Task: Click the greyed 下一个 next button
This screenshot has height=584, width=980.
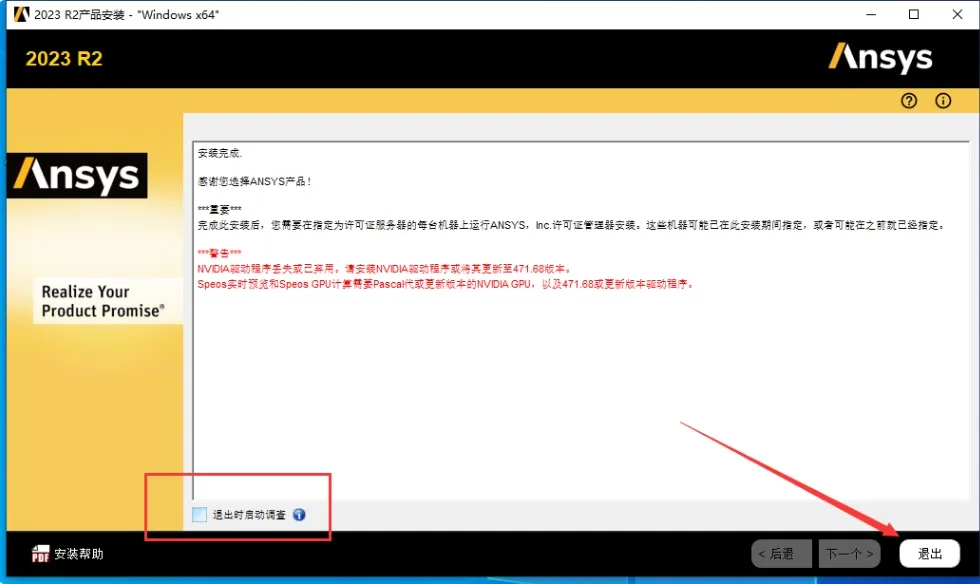Action: [849, 553]
